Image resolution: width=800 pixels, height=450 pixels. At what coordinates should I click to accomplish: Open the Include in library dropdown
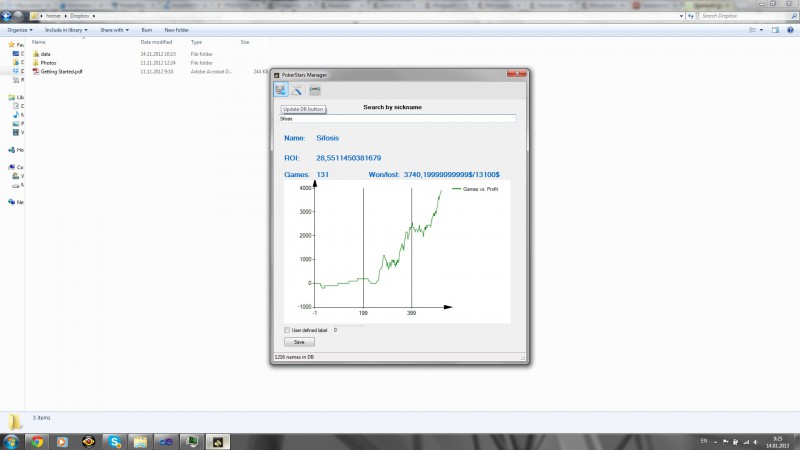66,30
